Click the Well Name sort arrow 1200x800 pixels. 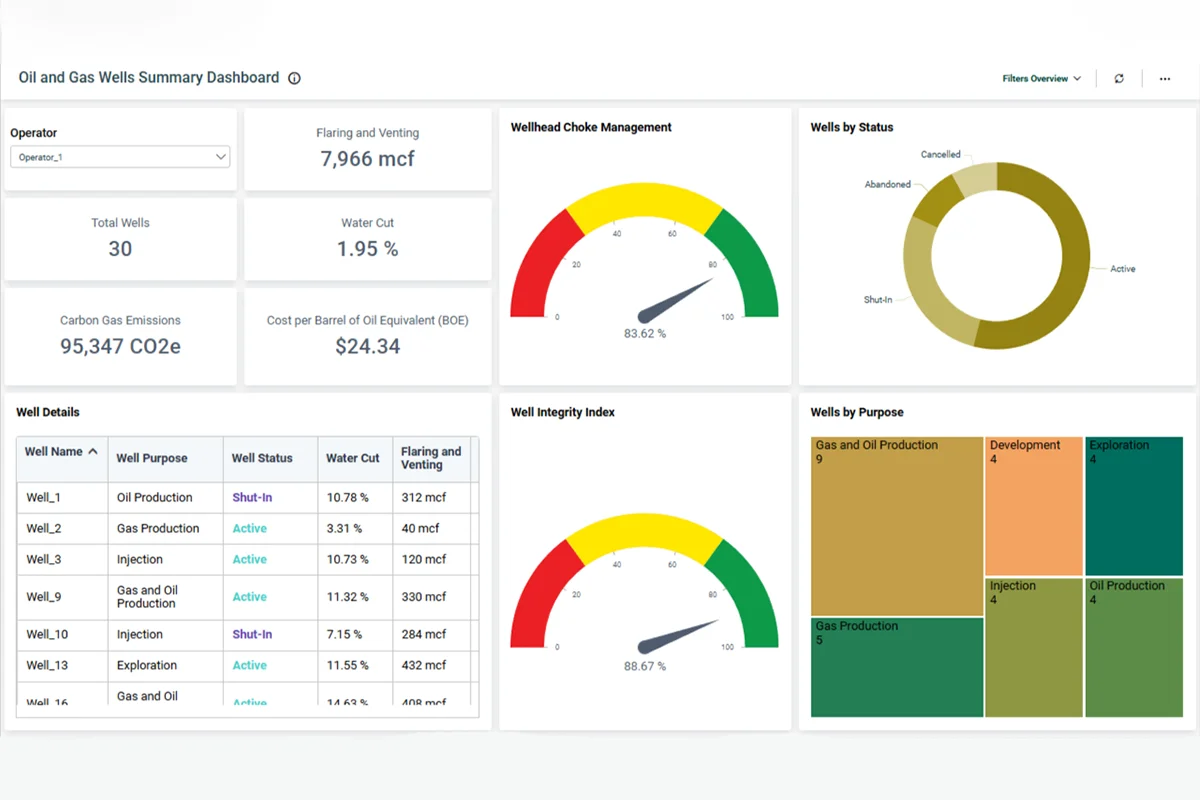94,451
